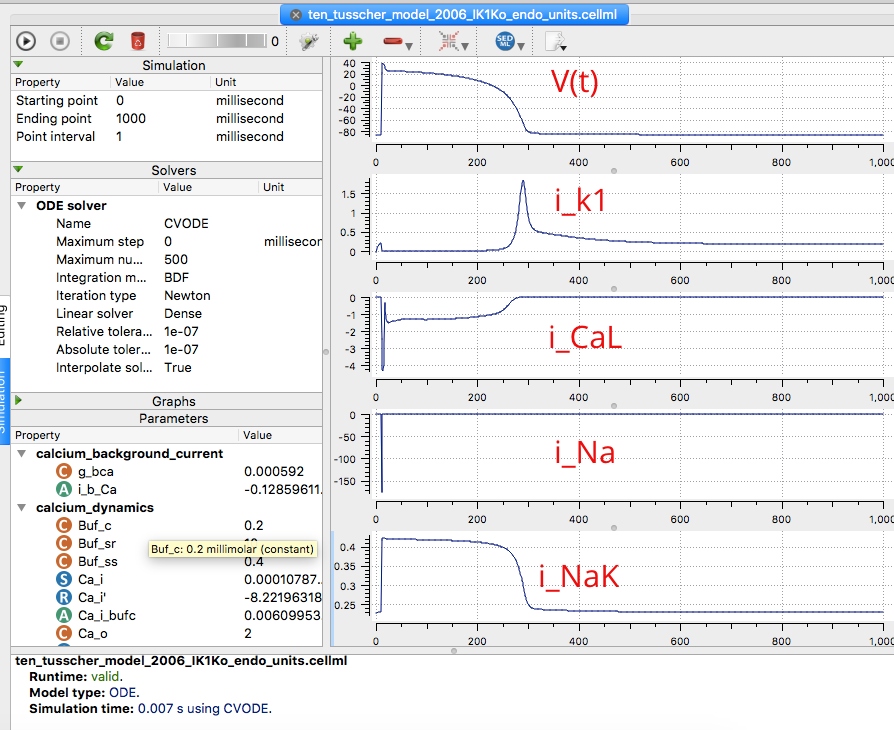Select the Linear solver Dense value
The width and height of the screenshot is (894, 730).
click(x=183, y=314)
